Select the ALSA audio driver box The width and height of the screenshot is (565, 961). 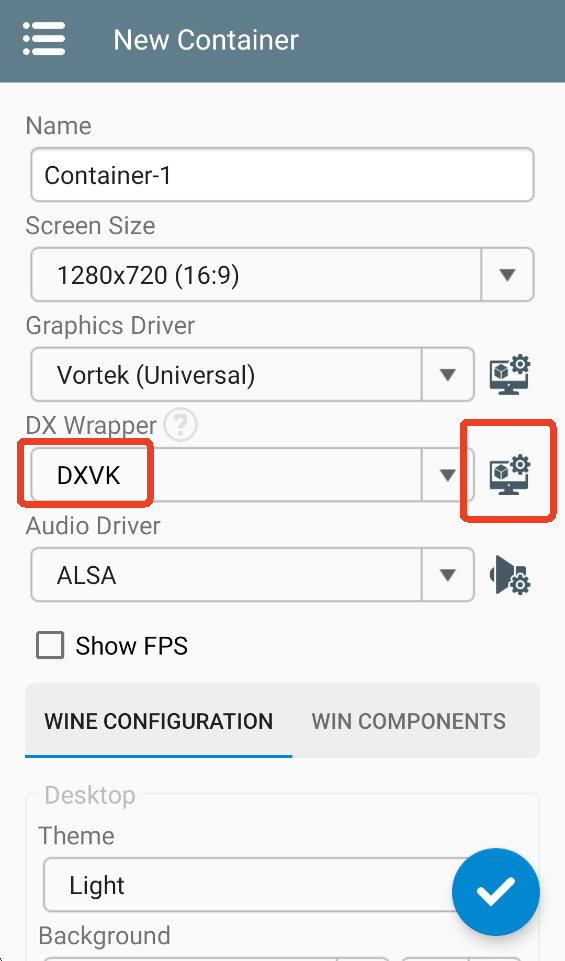(x=252, y=575)
